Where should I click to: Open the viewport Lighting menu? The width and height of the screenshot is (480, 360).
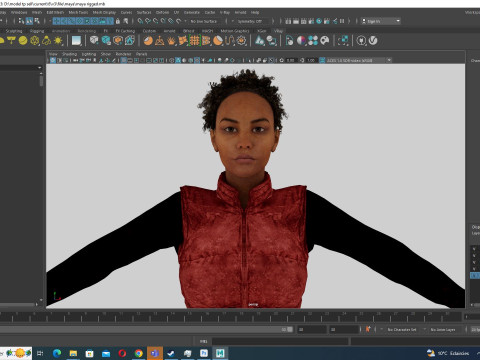pyautogui.click(x=89, y=54)
